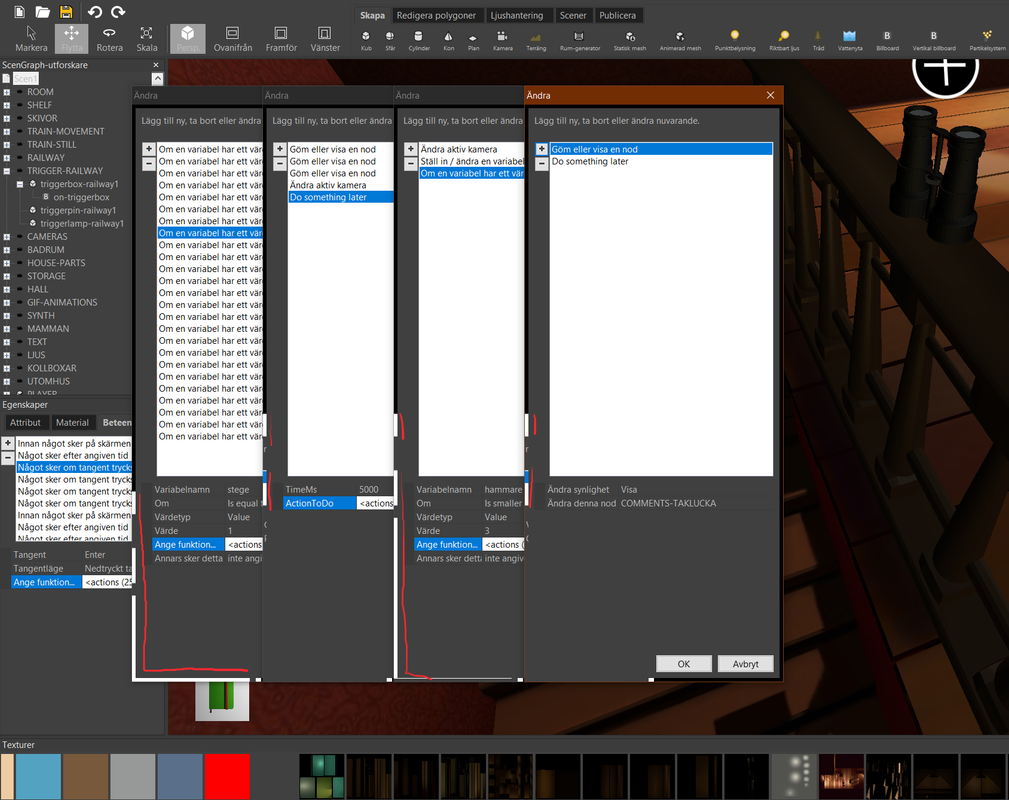
Task: Expand the CAMERAS tree node
Action: point(6,237)
